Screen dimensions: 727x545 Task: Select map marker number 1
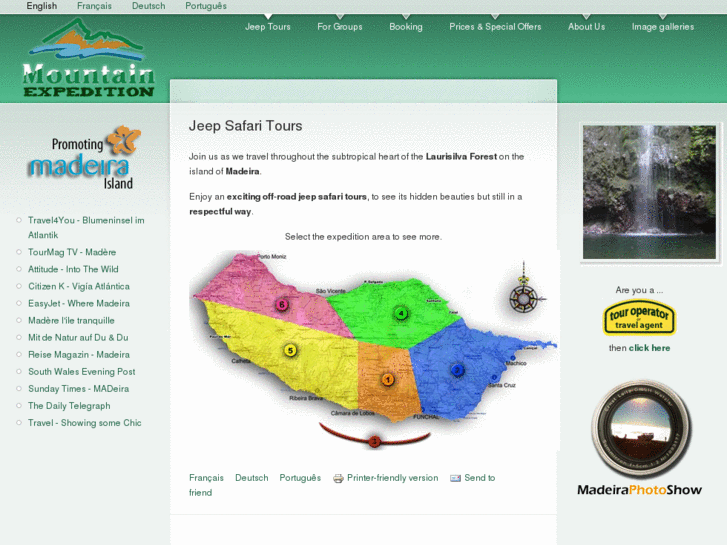pyautogui.click(x=388, y=380)
